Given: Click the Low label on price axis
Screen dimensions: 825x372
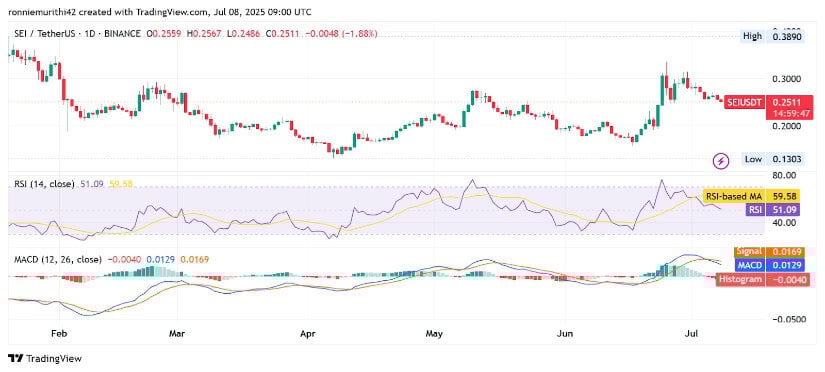Looking at the screenshot, I should pyautogui.click(x=752, y=159).
